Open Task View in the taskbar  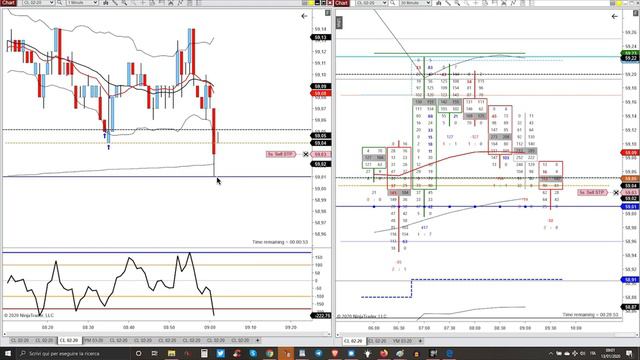click(x=154, y=353)
